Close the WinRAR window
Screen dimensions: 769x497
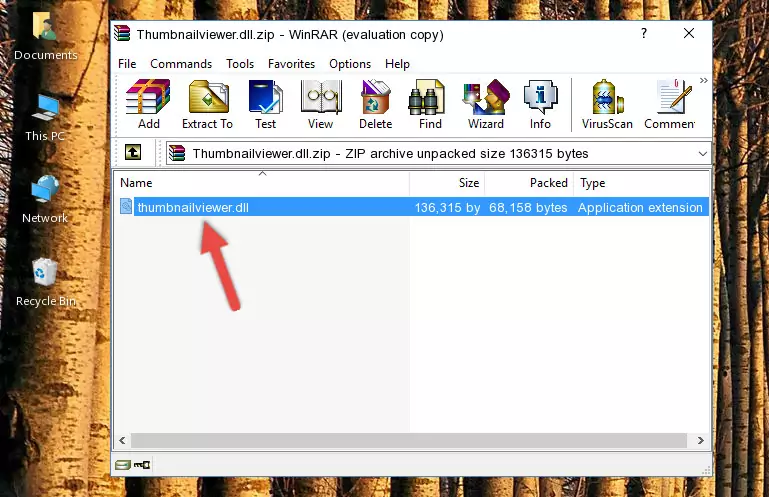(689, 33)
